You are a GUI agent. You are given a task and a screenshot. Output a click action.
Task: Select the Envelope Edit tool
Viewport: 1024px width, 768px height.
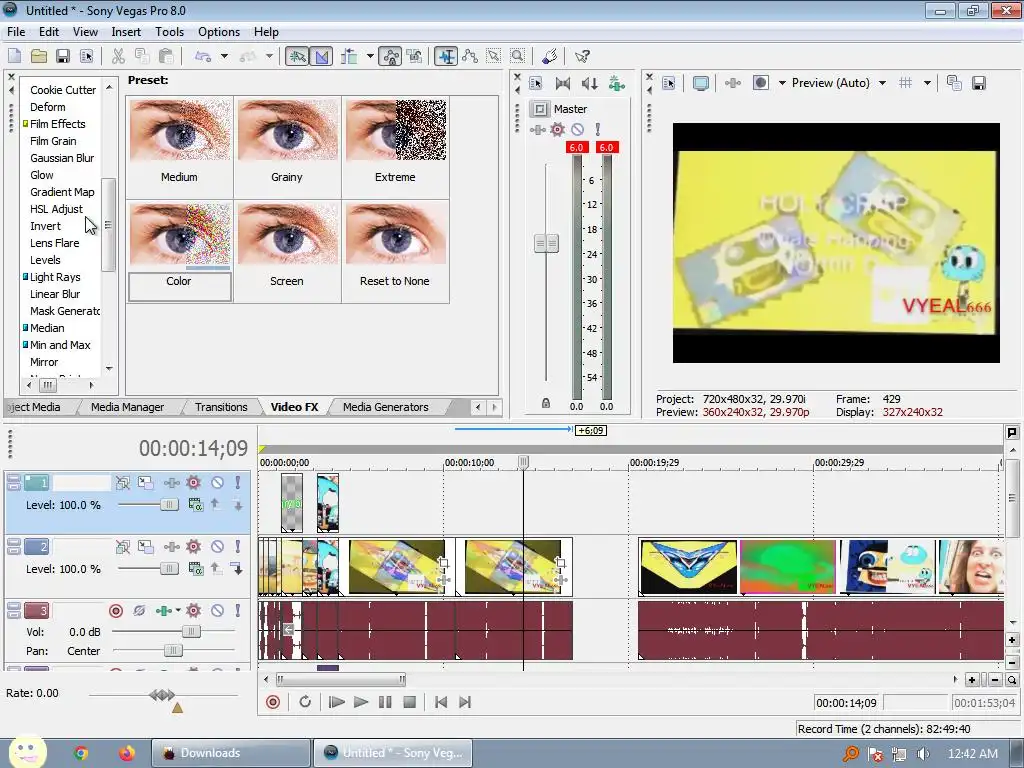coord(470,56)
